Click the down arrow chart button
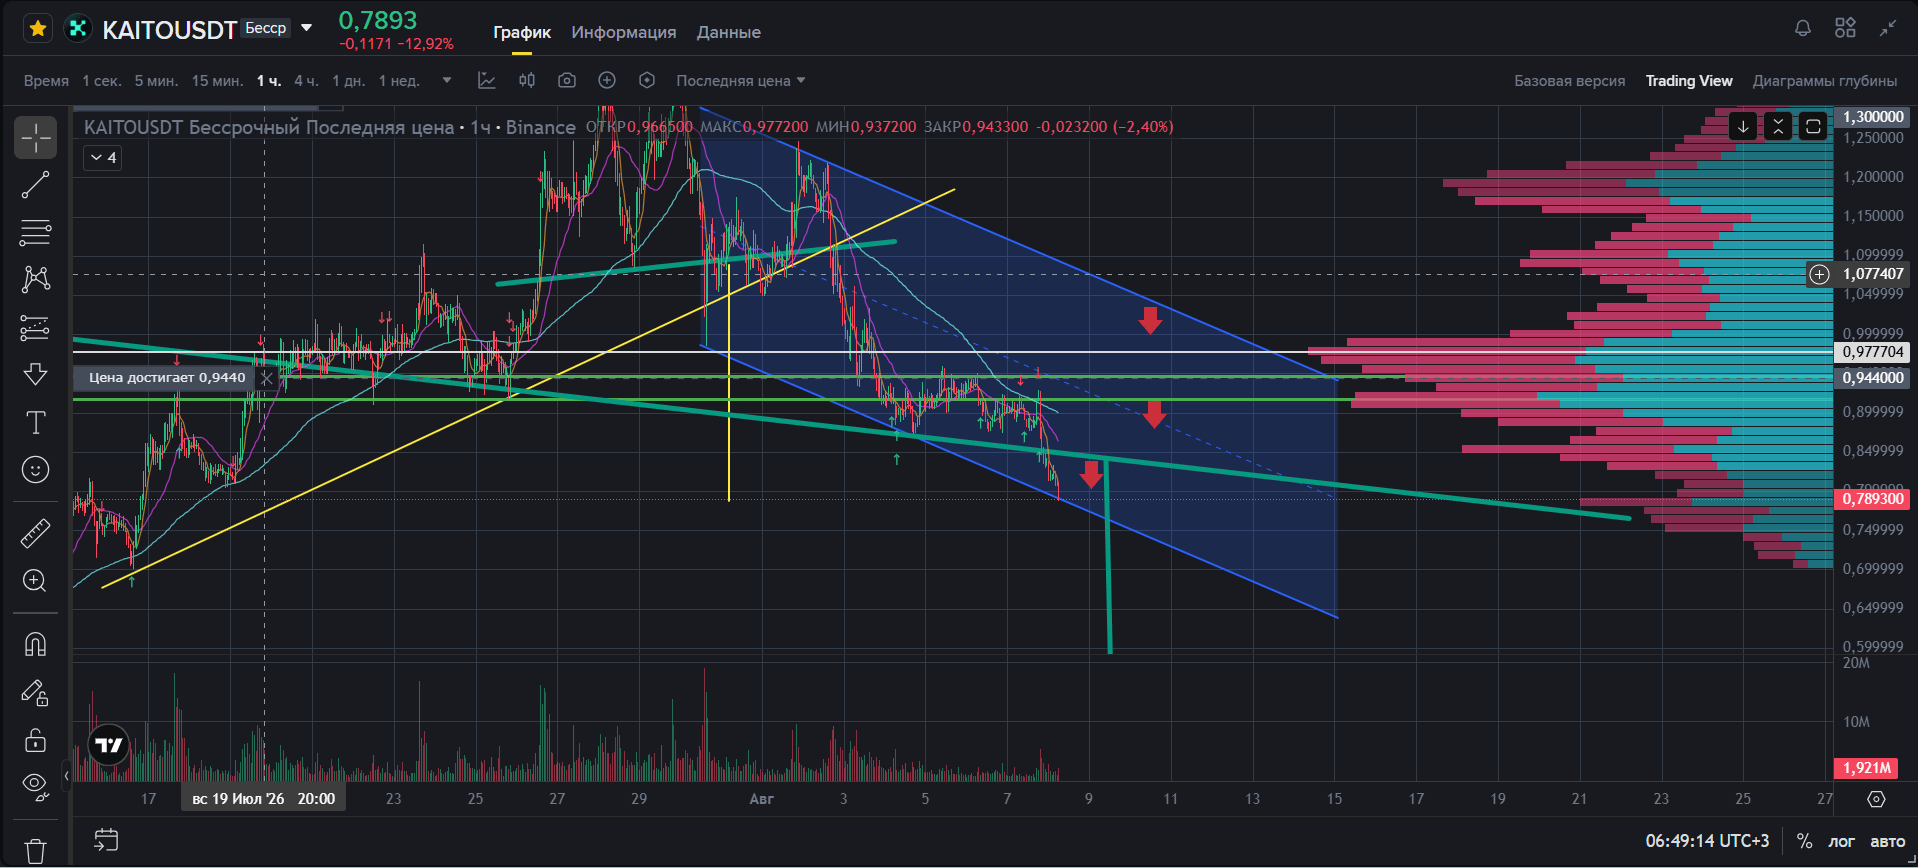The width and height of the screenshot is (1918, 868). pos(1743,126)
